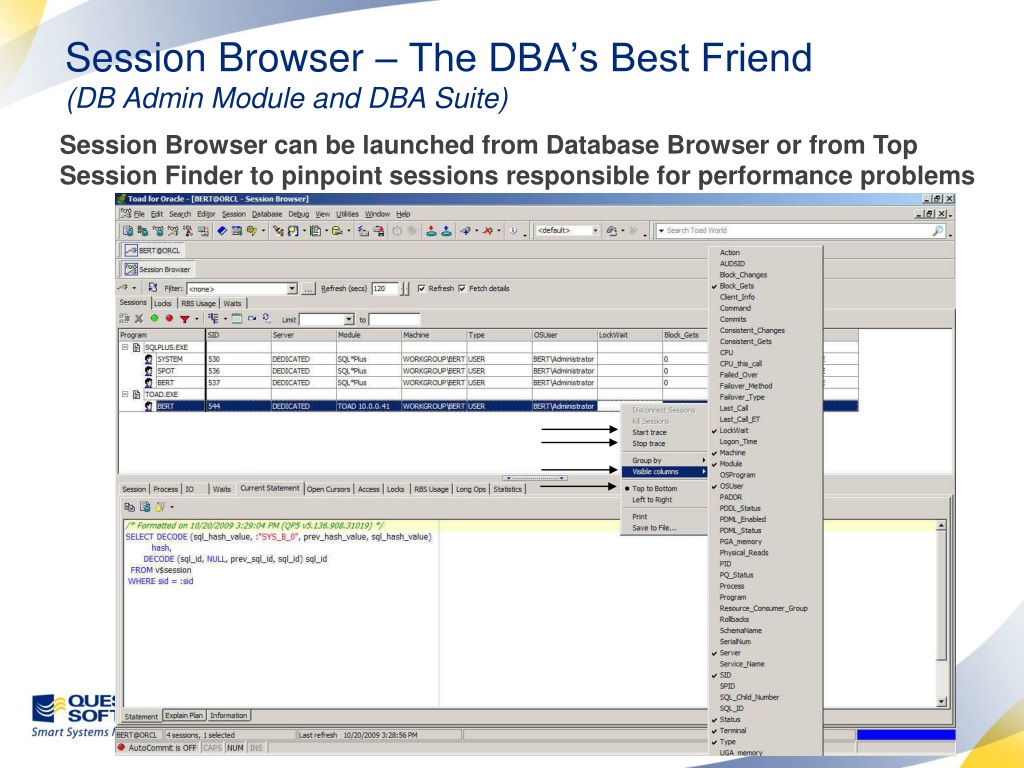The image size is (1024, 768).
Task: Collapse the TOAD.EXE tree node
Action: (x=125, y=394)
